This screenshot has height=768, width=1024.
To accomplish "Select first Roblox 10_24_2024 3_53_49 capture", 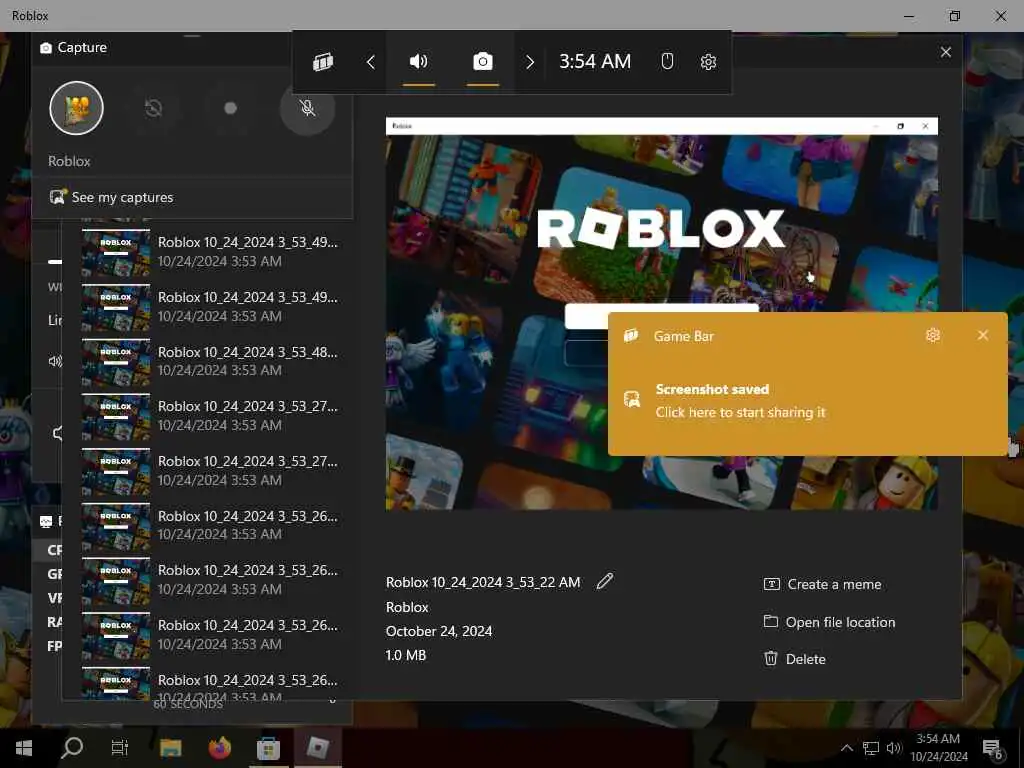I will click(210, 251).
